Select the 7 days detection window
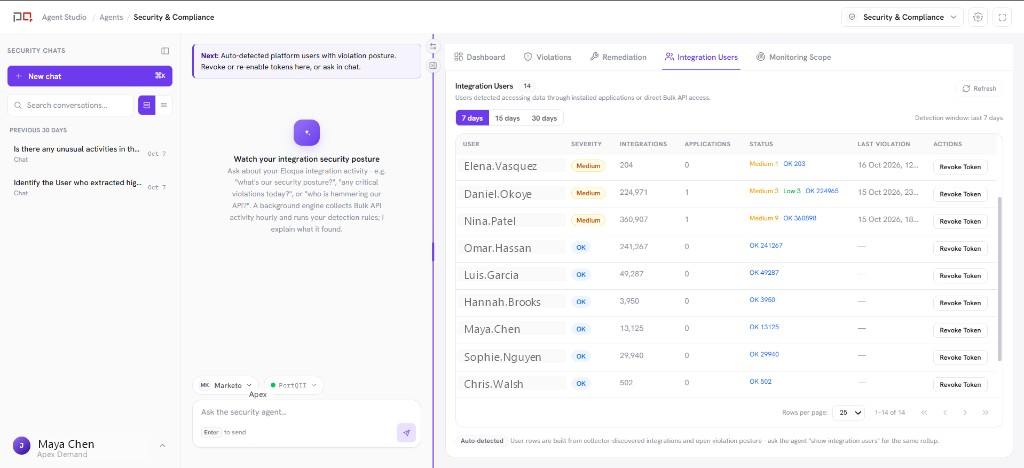The height and width of the screenshot is (468, 1024). [472, 118]
